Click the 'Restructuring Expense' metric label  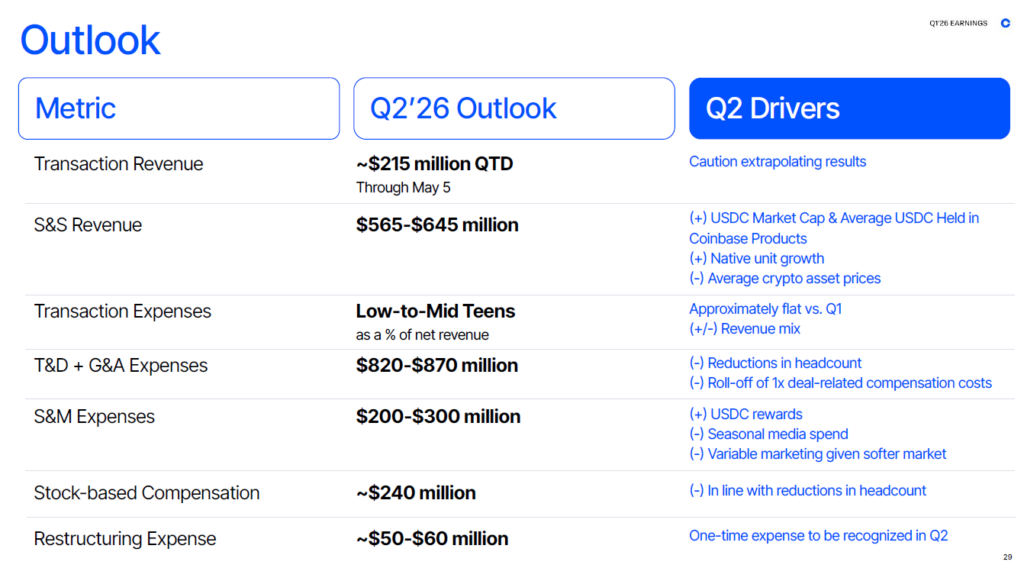pyautogui.click(x=125, y=539)
